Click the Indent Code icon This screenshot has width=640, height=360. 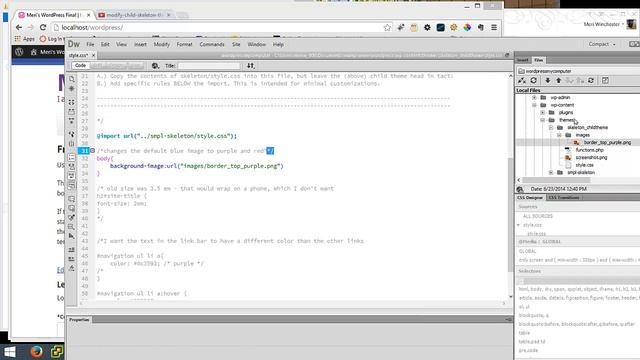tap(71, 250)
